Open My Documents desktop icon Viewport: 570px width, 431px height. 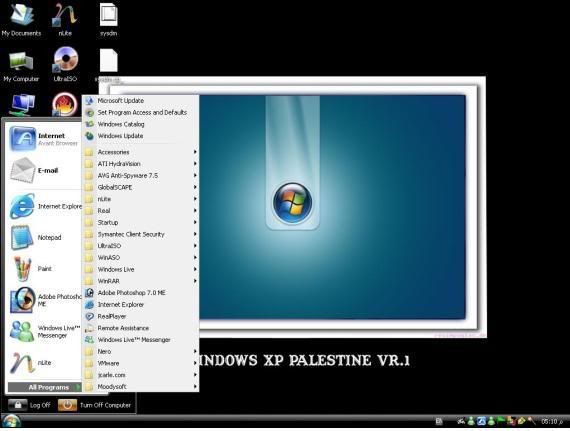click(x=21, y=19)
